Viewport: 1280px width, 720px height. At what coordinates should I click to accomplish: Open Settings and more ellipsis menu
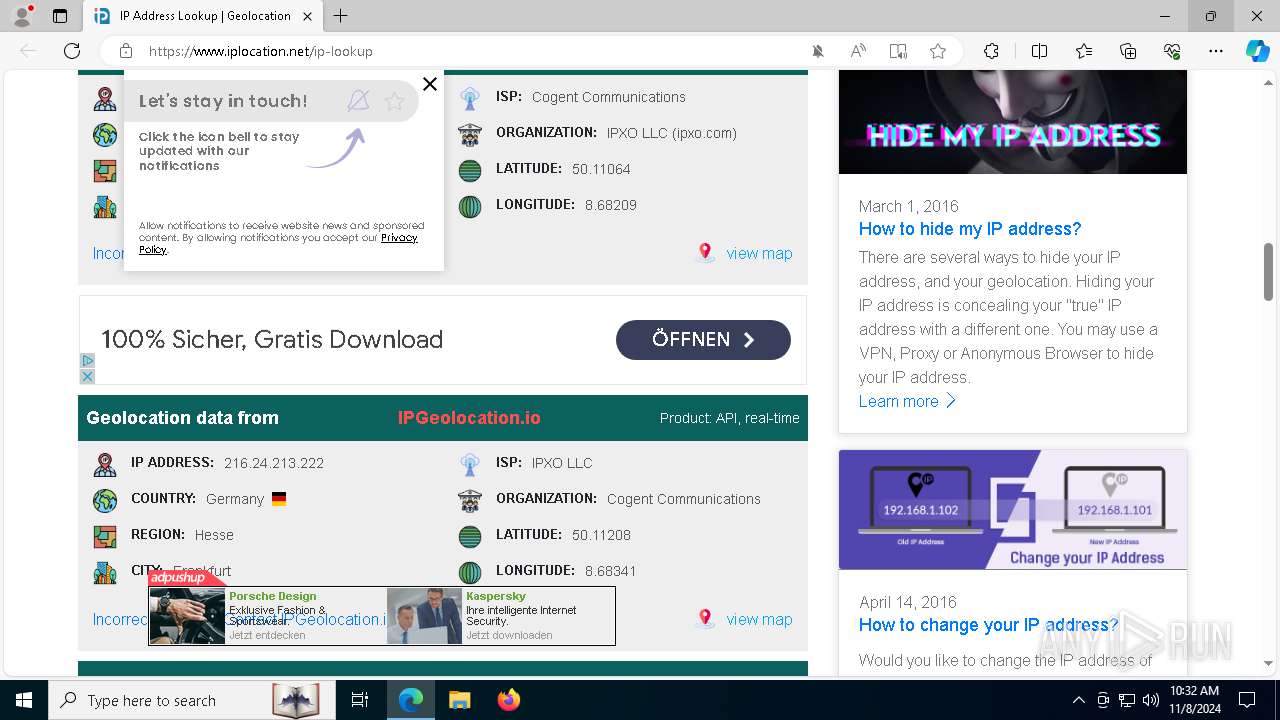coord(1216,51)
